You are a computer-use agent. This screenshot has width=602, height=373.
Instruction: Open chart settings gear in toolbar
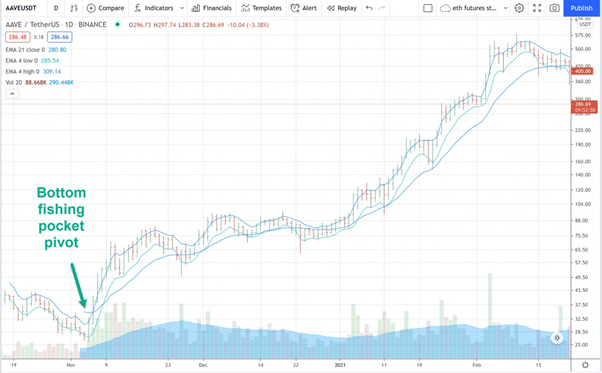[519, 8]
